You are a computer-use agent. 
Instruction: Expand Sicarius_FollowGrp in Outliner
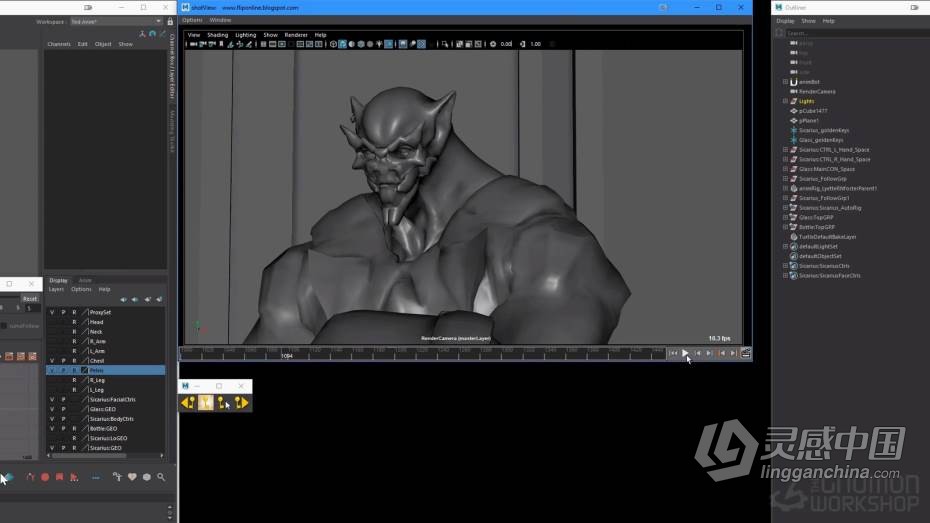pos(785,179)
